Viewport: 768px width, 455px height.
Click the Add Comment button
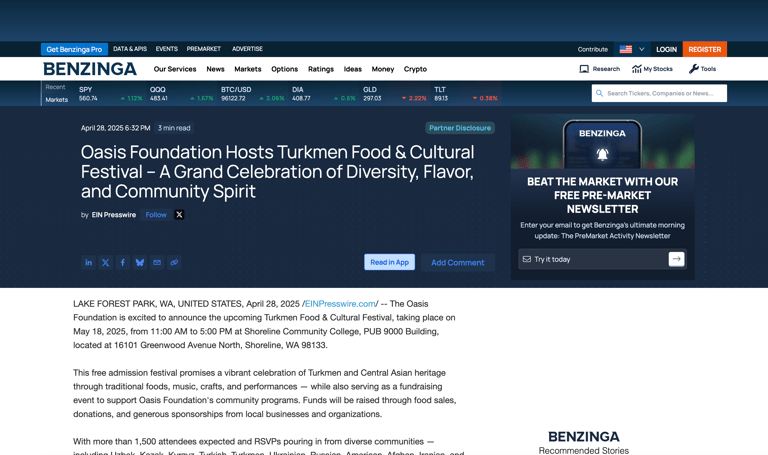(457, 263)
